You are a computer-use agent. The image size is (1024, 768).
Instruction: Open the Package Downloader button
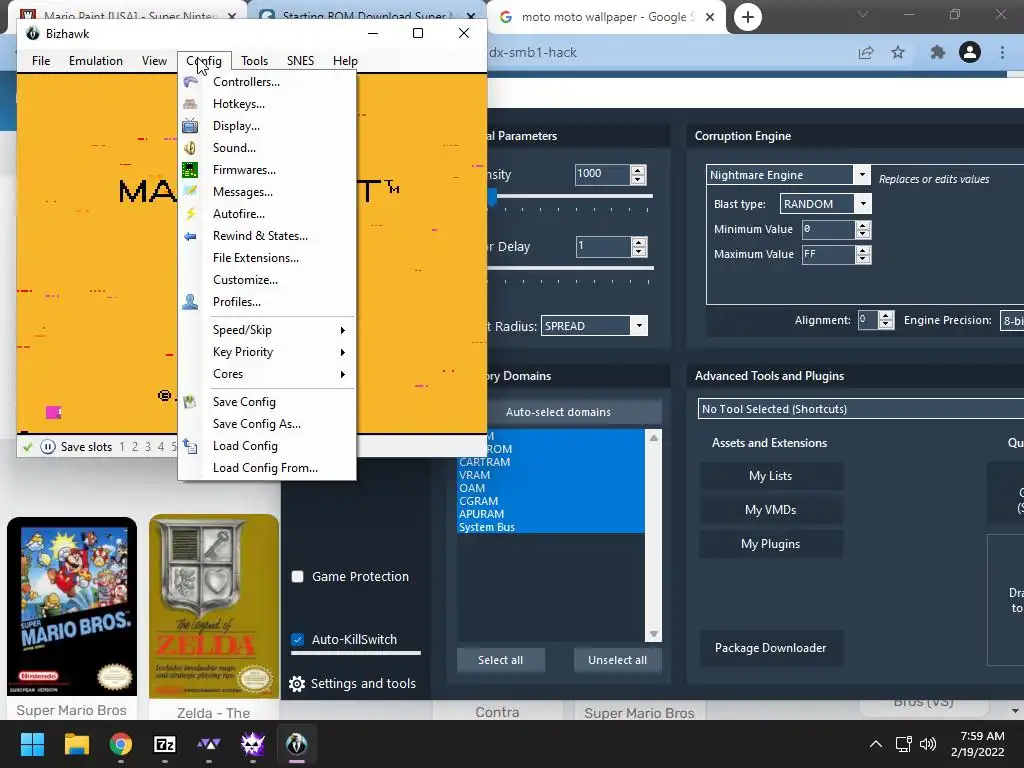pyautogui.click(x=771, y=648)
